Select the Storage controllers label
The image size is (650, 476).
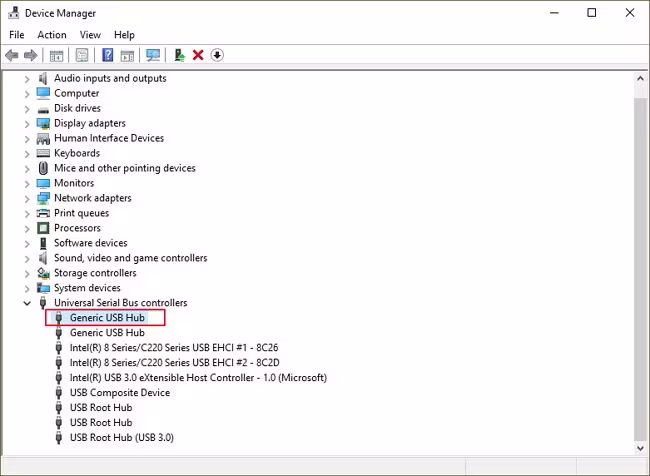95,273
